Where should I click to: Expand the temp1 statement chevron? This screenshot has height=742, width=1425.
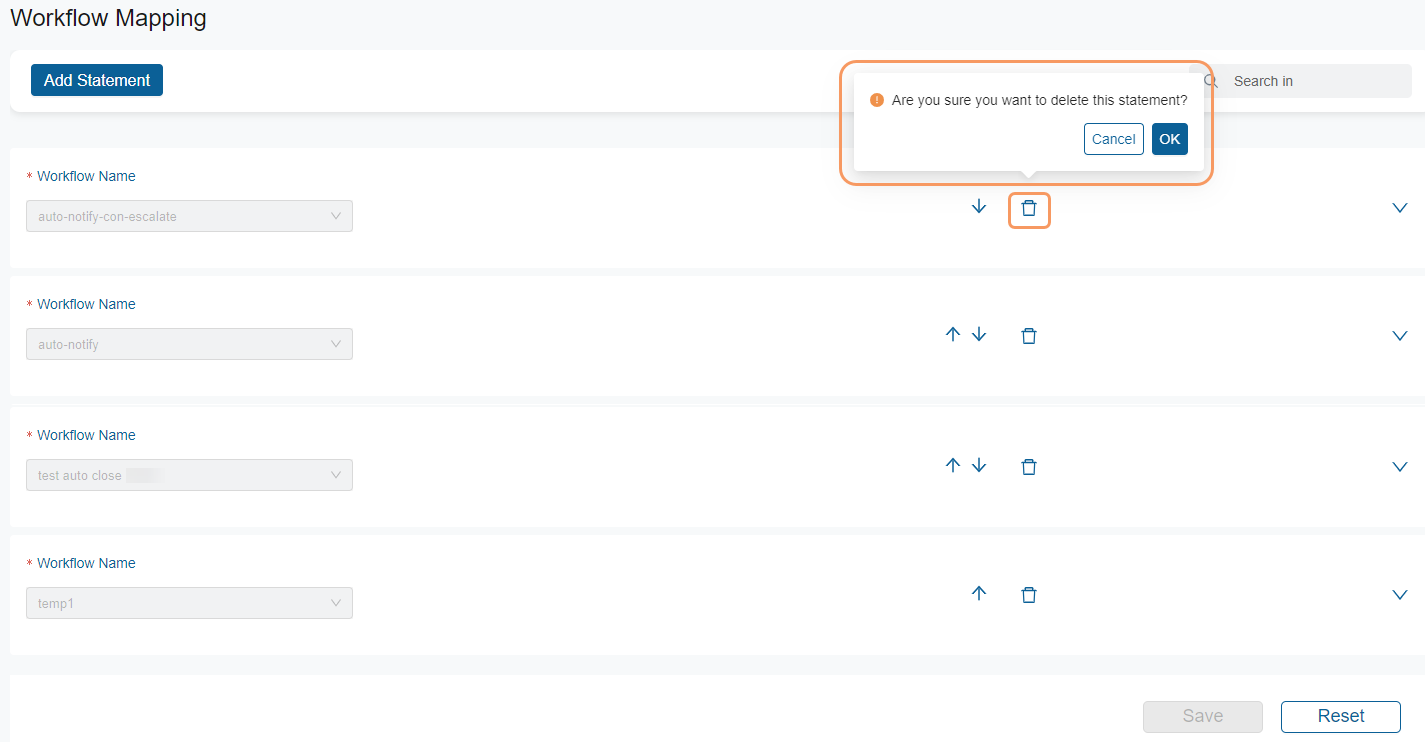pos(1400,595)
